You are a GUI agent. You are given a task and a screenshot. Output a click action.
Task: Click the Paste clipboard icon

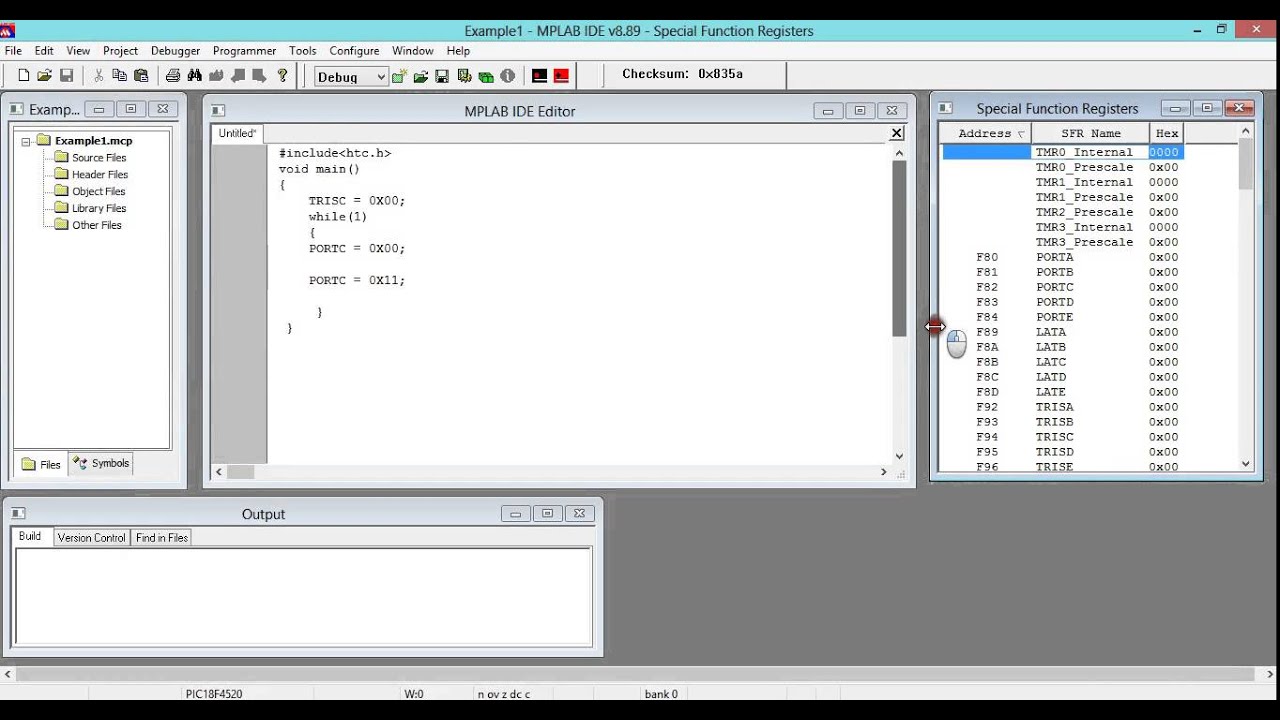click(x=141, y=76)
